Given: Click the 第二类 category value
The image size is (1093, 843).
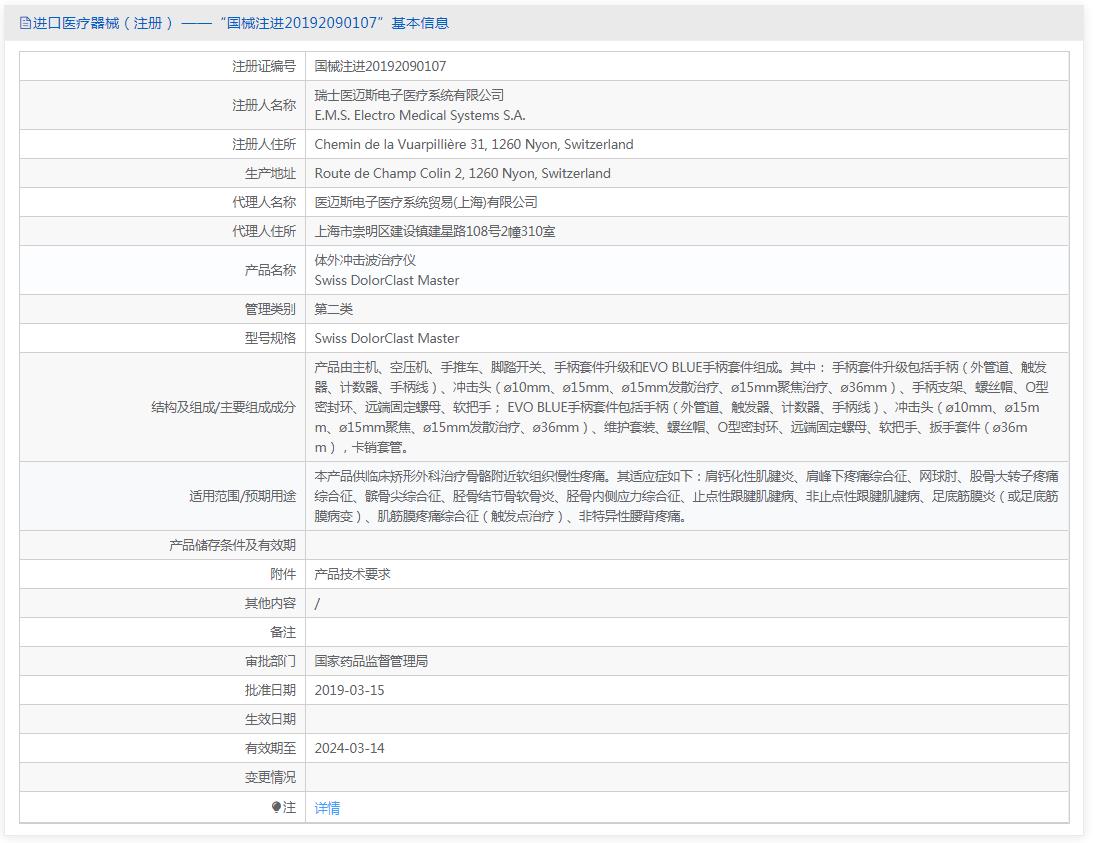Looking at the screenshot, I should pos(333,309).
